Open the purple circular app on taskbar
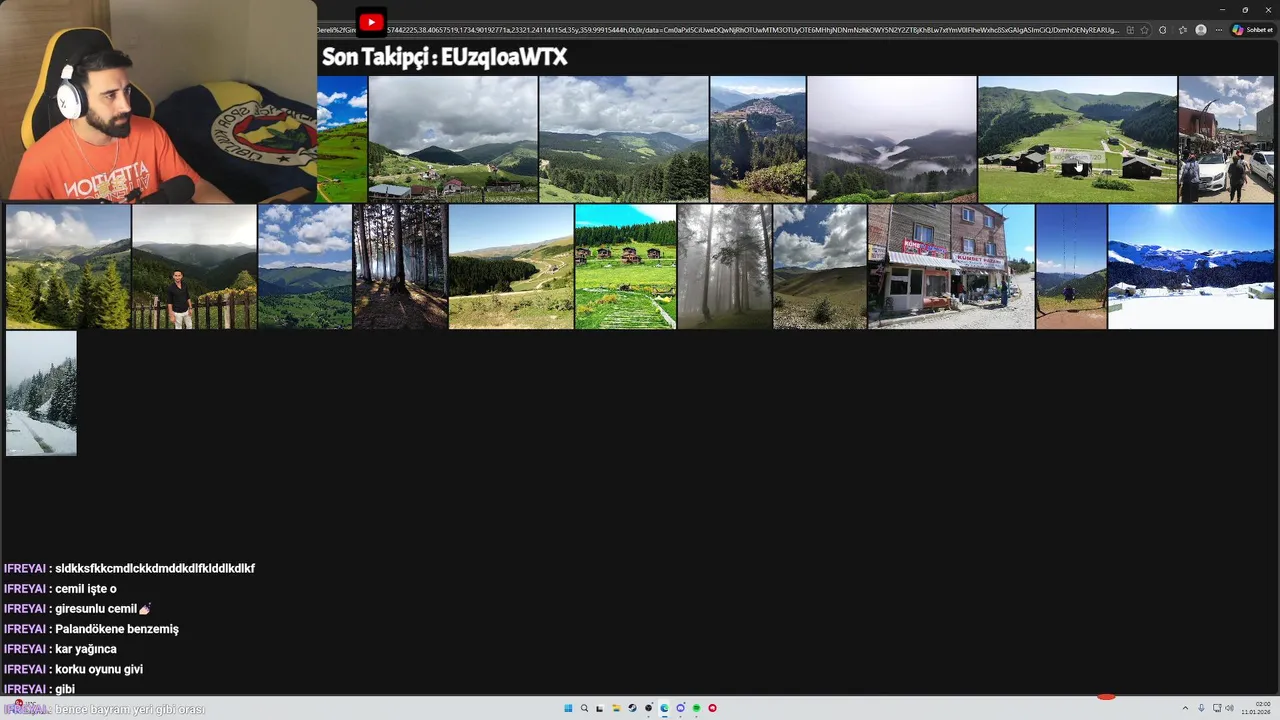 (680, 708)
